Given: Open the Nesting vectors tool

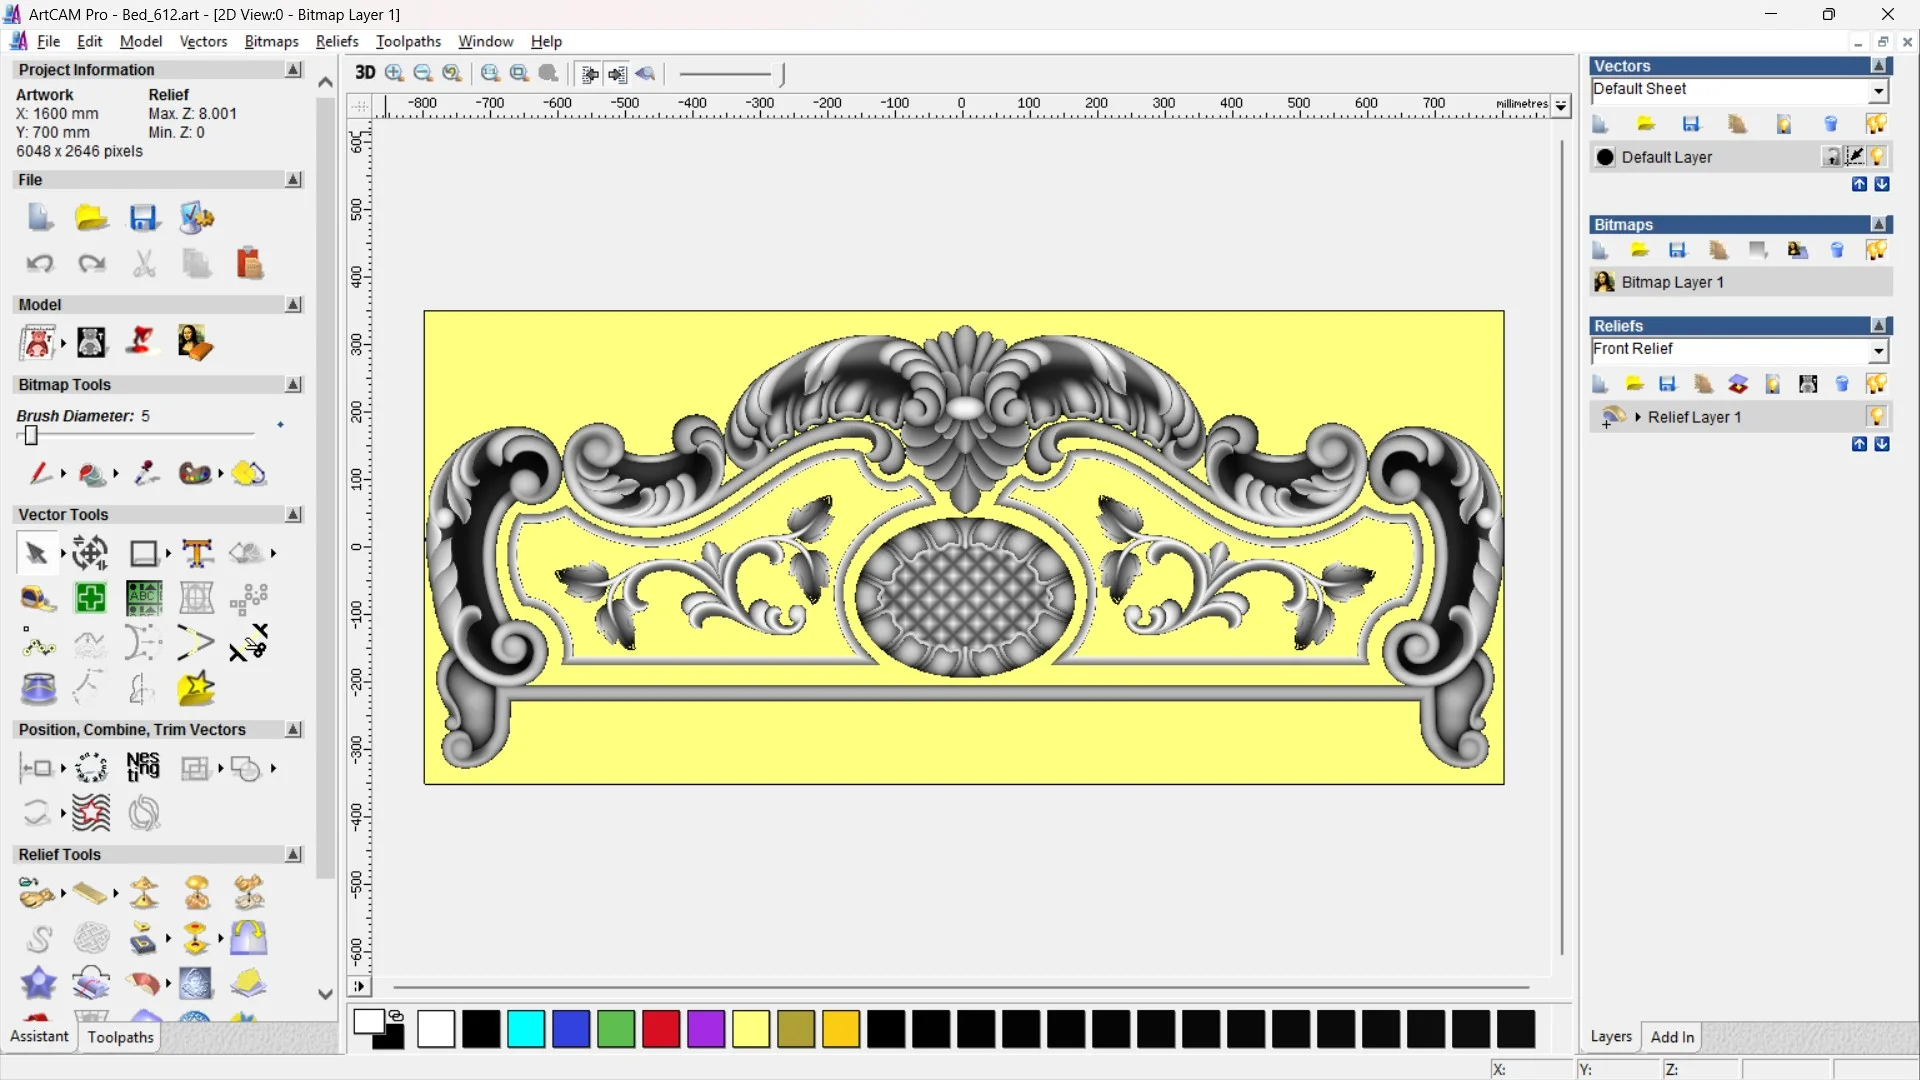Looking at the screenshot, I should point(143,768).
